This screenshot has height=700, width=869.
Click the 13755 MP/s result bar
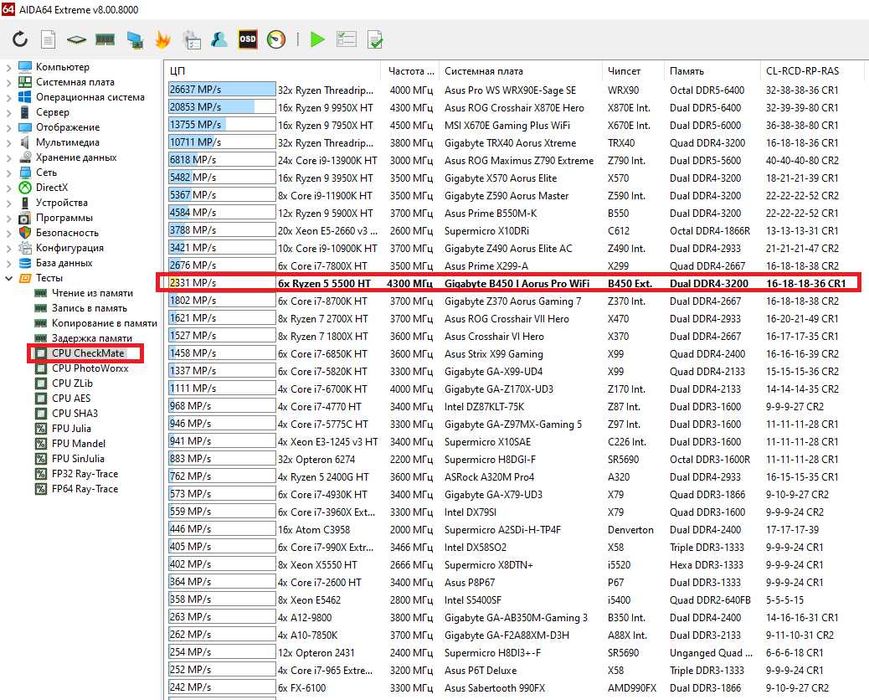click(x=222, y=125)
